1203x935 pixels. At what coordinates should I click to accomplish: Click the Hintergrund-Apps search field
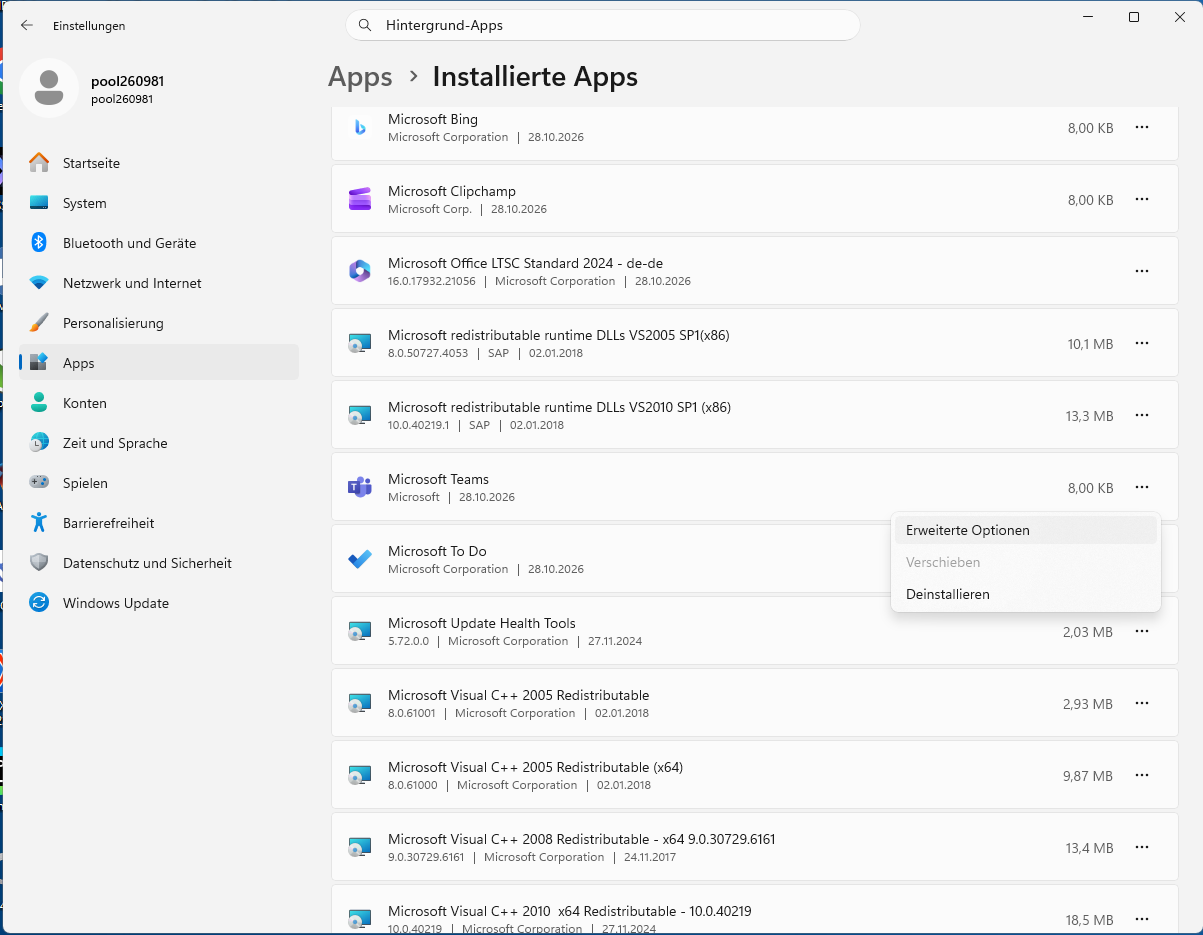point(603,25)
